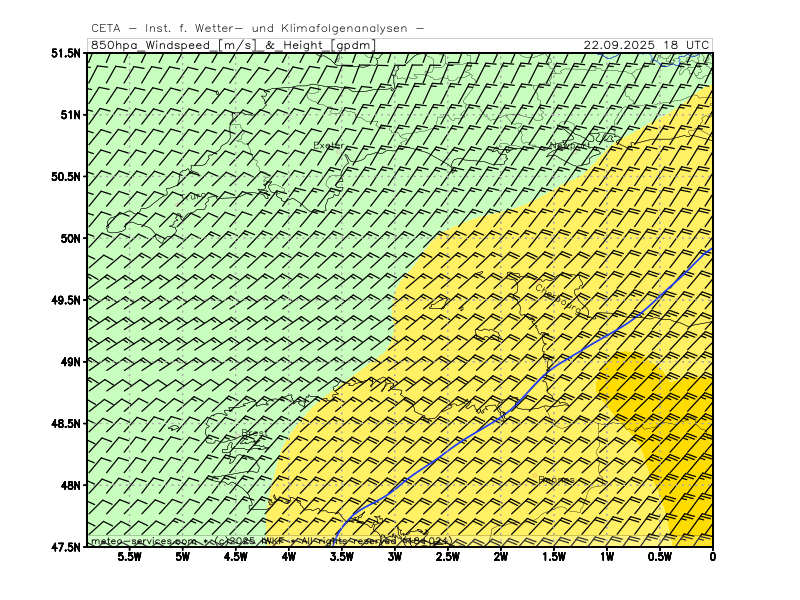Screen dimensions: 800x600
Task: Click the 2W longitude label
Action: tap(501, 557)
